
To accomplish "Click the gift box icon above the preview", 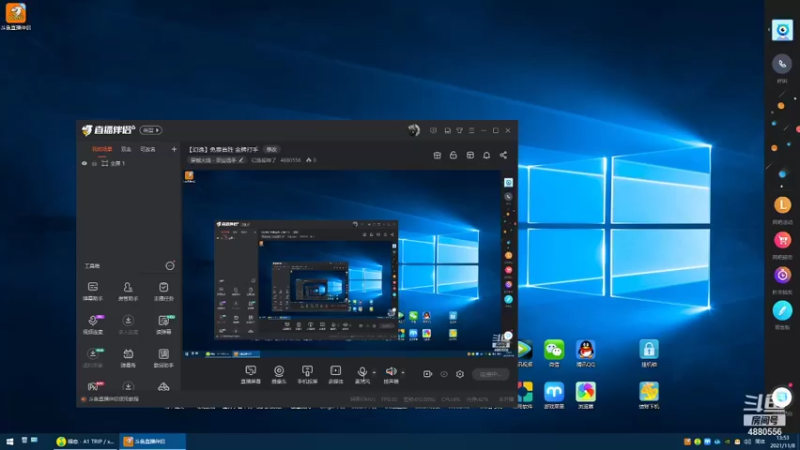I will coord(437,155).
